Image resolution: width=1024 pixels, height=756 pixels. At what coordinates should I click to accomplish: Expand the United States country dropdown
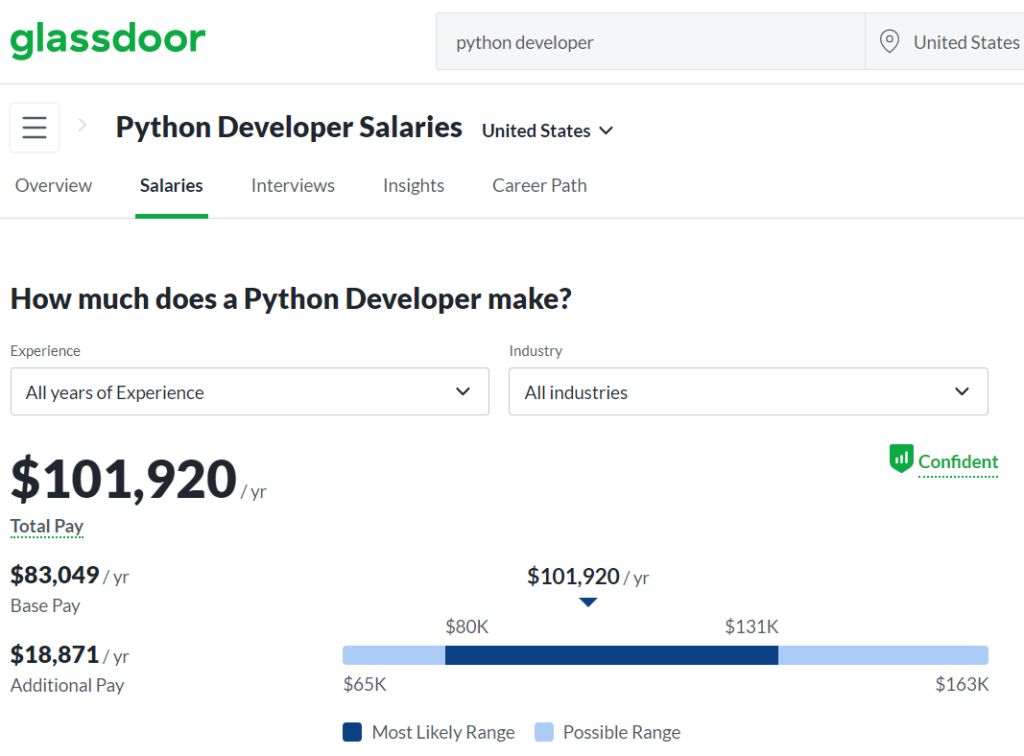click(548, 131)
